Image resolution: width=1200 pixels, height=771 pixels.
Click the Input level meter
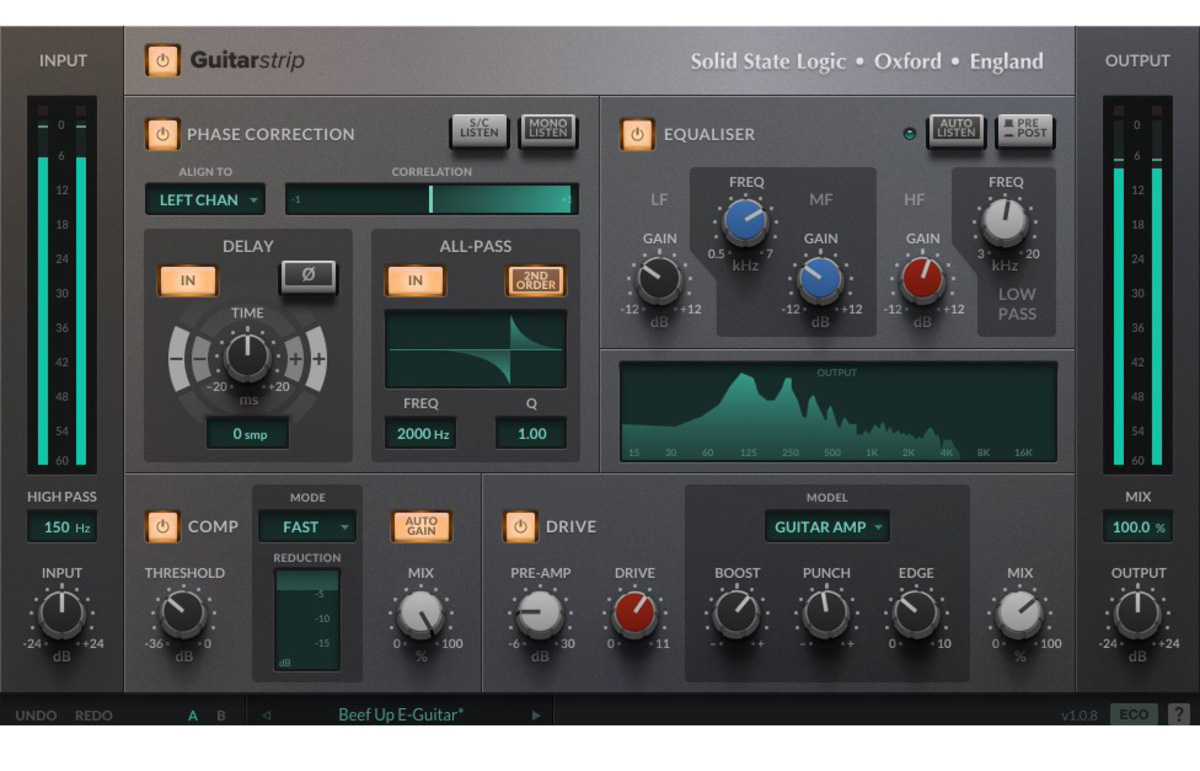(62, 285)
